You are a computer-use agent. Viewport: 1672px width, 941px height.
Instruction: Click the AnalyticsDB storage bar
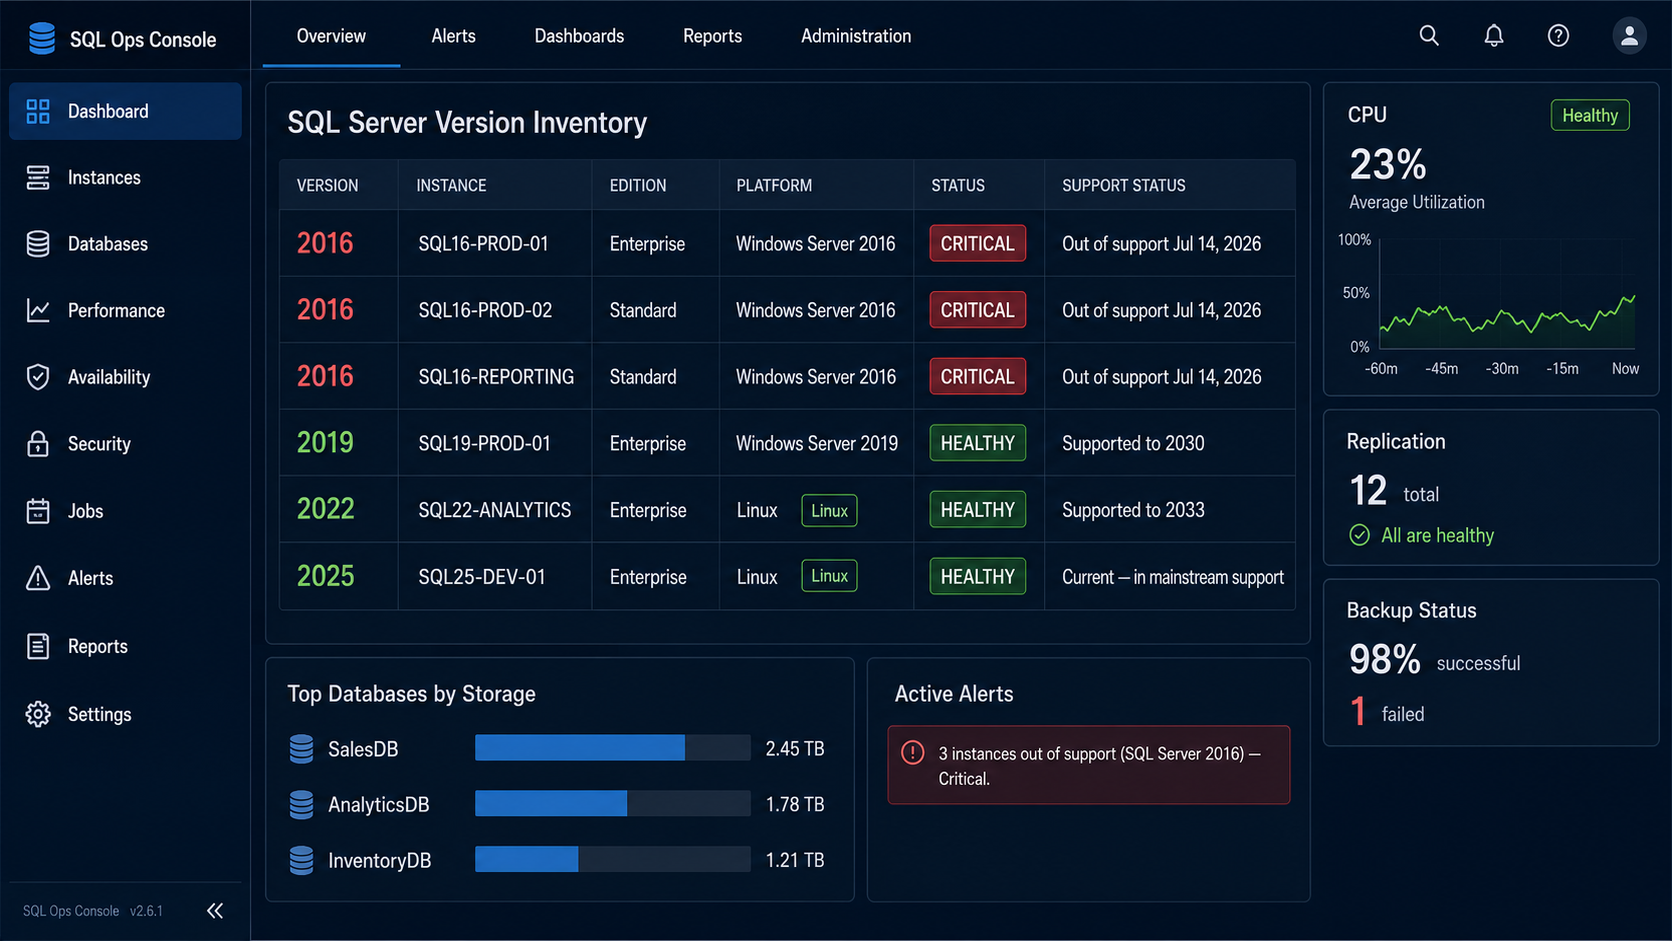pyautogui.click(x=613, y=804)
